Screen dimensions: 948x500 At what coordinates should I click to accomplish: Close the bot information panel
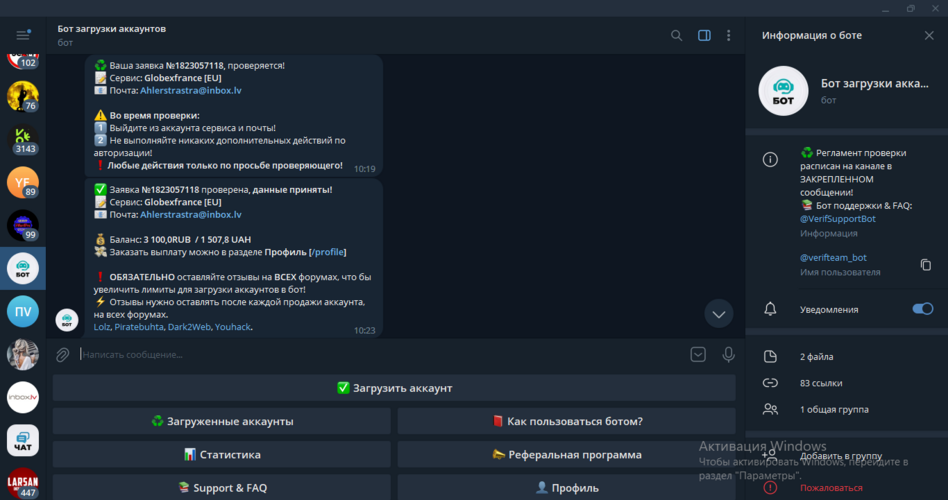929,36
